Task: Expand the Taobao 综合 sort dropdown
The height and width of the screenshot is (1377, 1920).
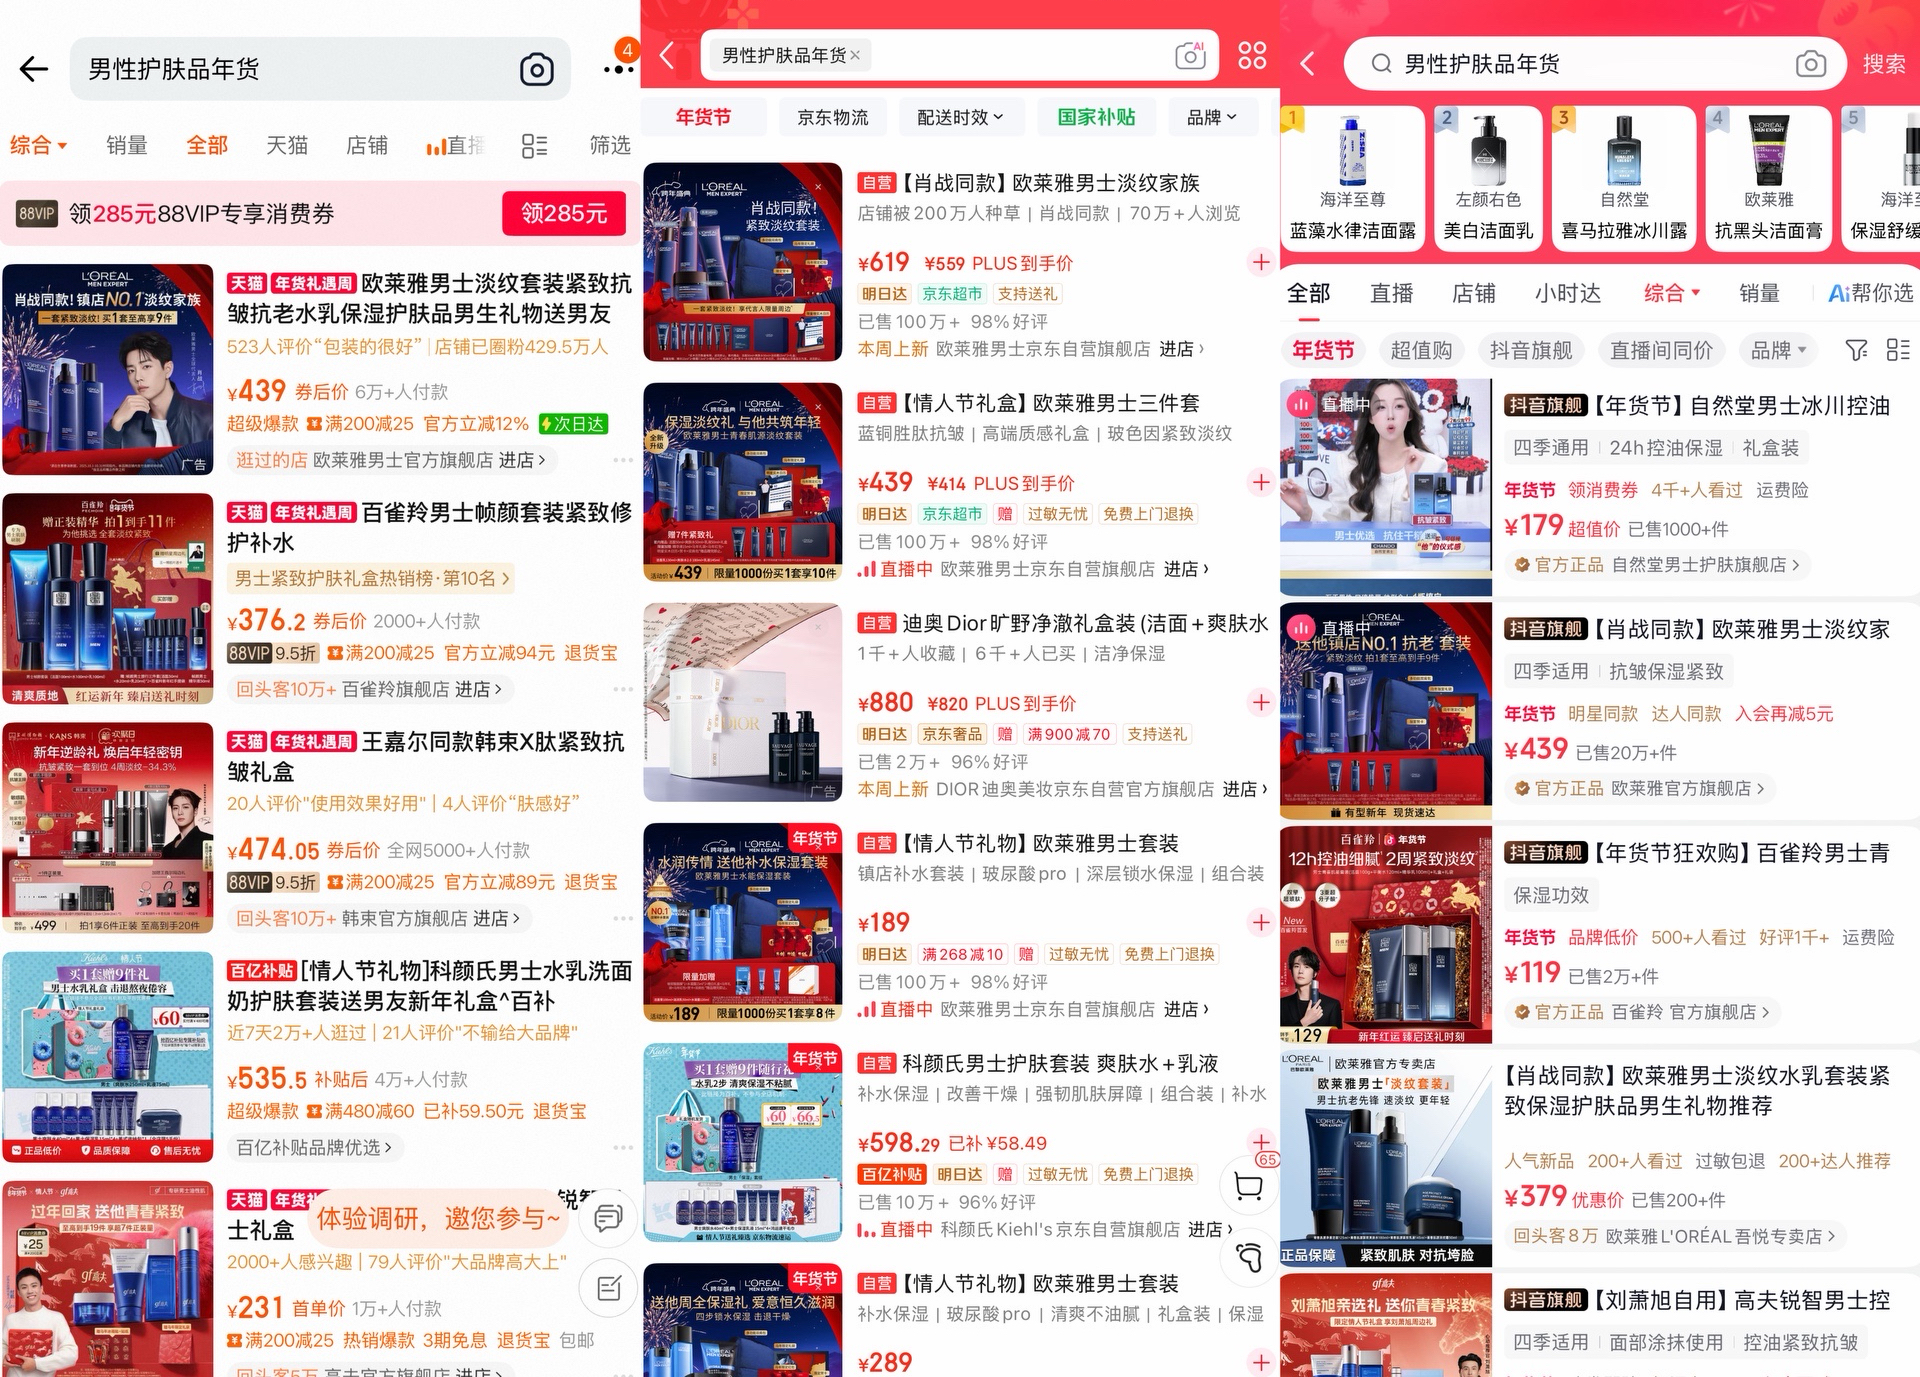Action: tap(38, 146)
